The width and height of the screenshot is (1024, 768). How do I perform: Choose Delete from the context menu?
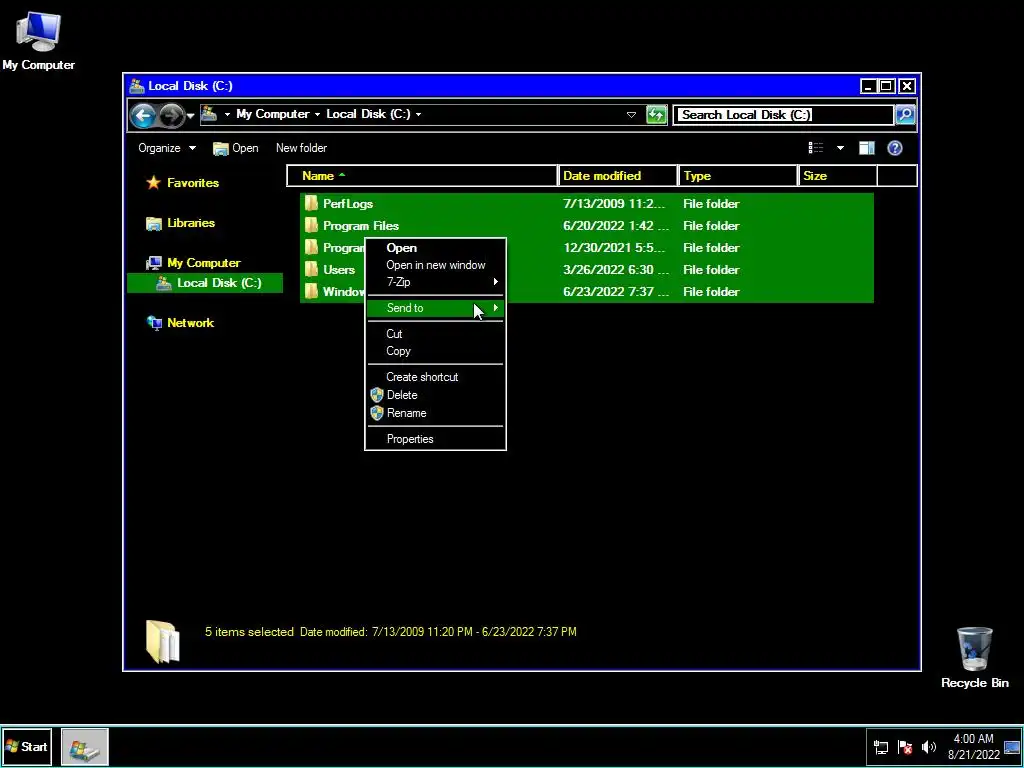click(436, 395)
